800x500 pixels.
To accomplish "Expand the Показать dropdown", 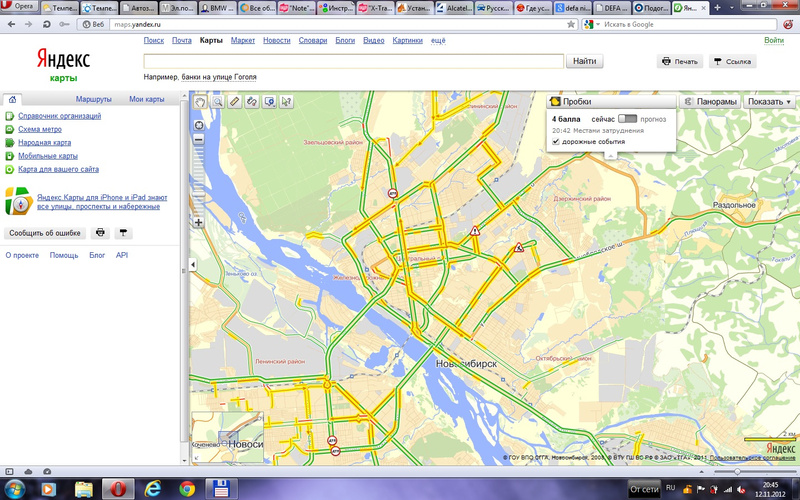I will 769,101.
